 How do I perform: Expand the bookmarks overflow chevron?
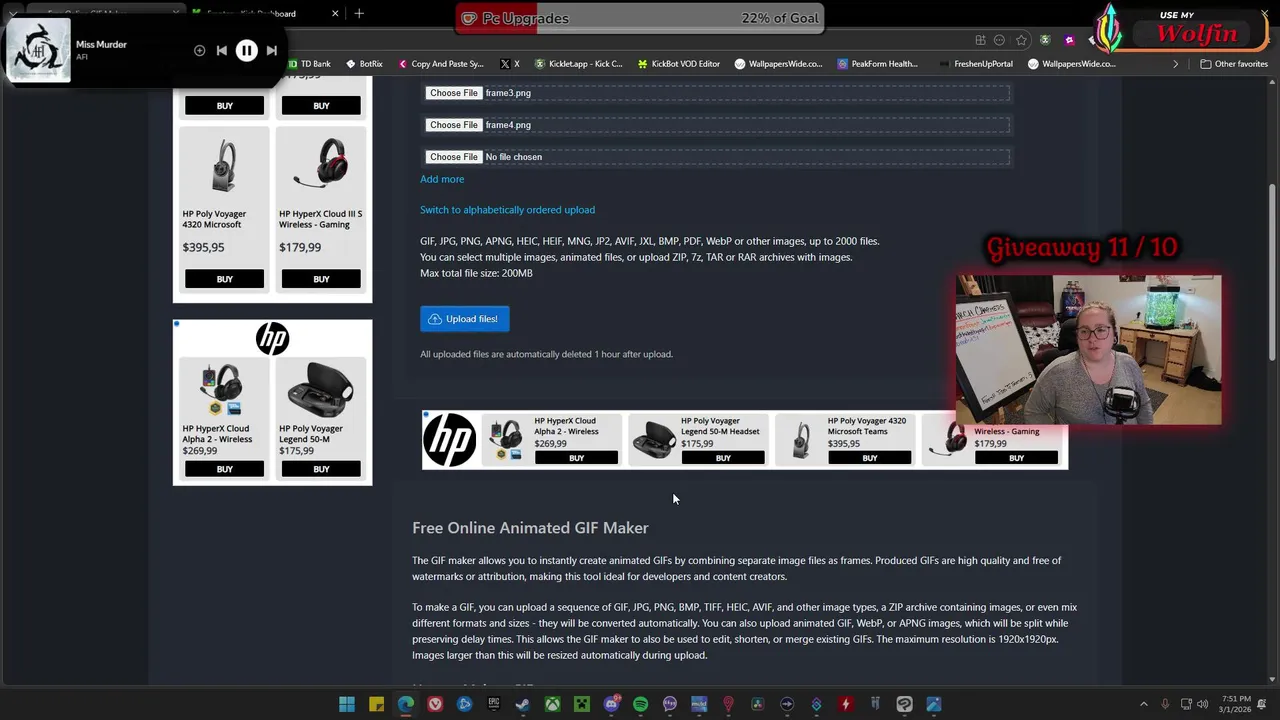(1175, 64)
